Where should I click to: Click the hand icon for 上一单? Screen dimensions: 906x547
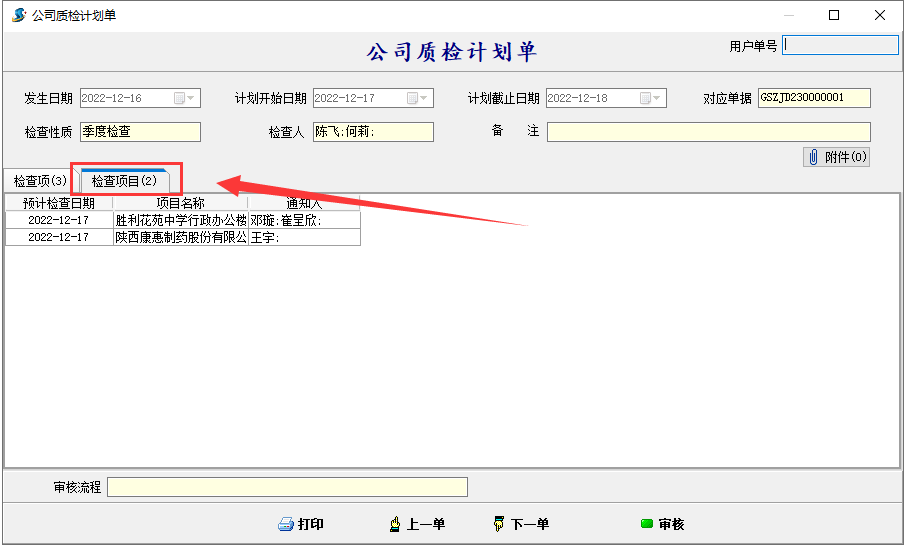coord(395,525)
